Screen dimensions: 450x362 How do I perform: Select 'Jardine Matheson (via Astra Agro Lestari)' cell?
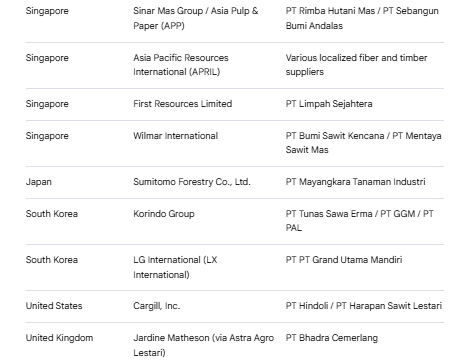tap(203, 345)
